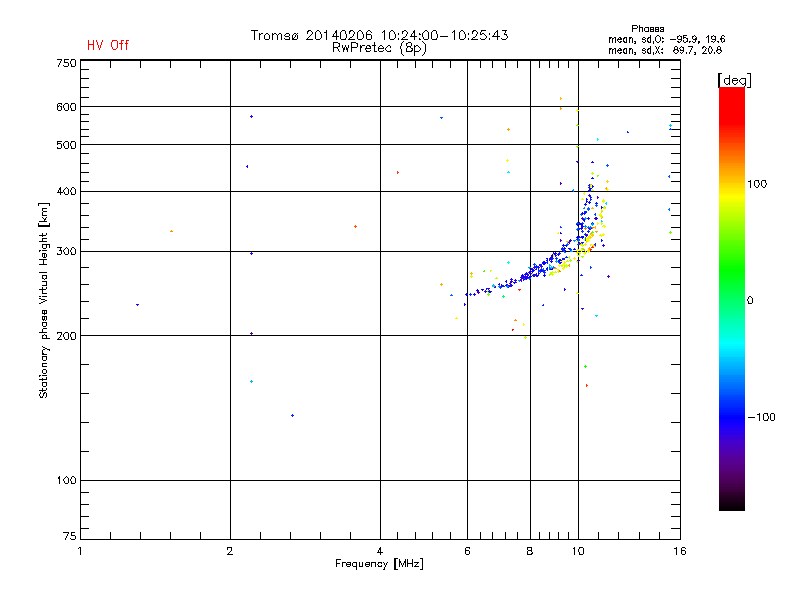Click the [deg] colorbar label
The height and width of the screenshot is (600, 800).
(x=734, y=80)
